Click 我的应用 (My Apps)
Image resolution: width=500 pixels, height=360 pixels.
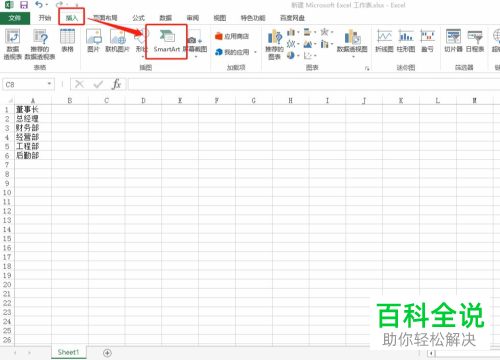233,52
